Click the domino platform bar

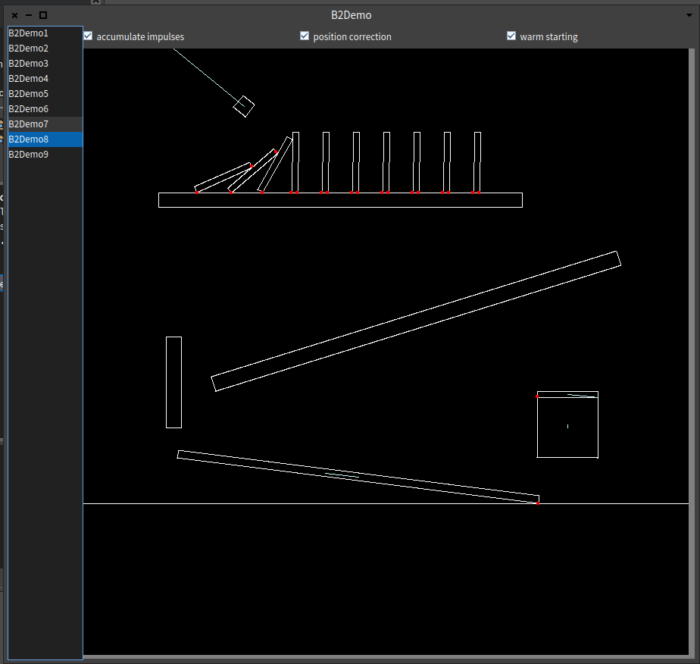340,200
